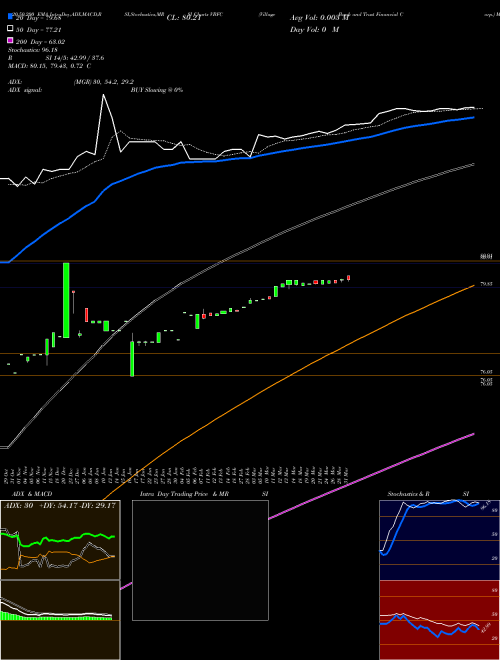500x660 pixels.
Task: Click the empty Intra Day trading price panel
Action: coord(200,560)
